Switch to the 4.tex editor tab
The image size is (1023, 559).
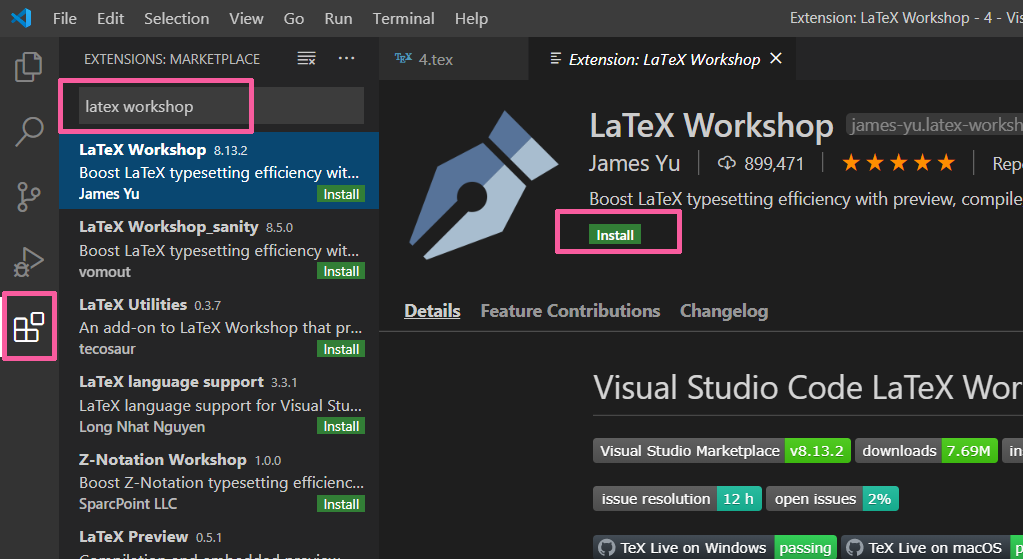click(423, 59)
